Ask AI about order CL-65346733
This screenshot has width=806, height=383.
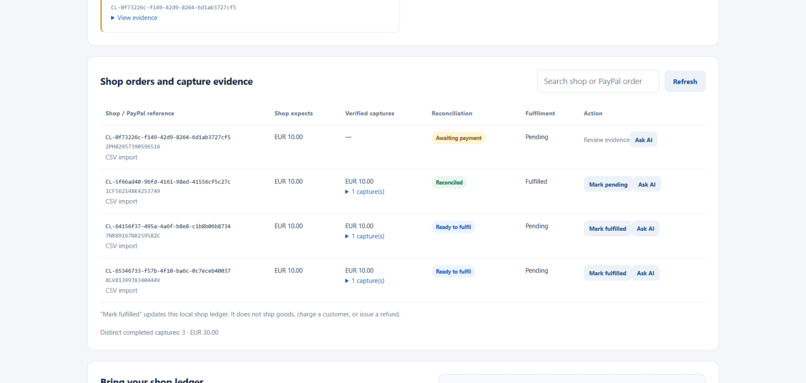click(646, 273)
